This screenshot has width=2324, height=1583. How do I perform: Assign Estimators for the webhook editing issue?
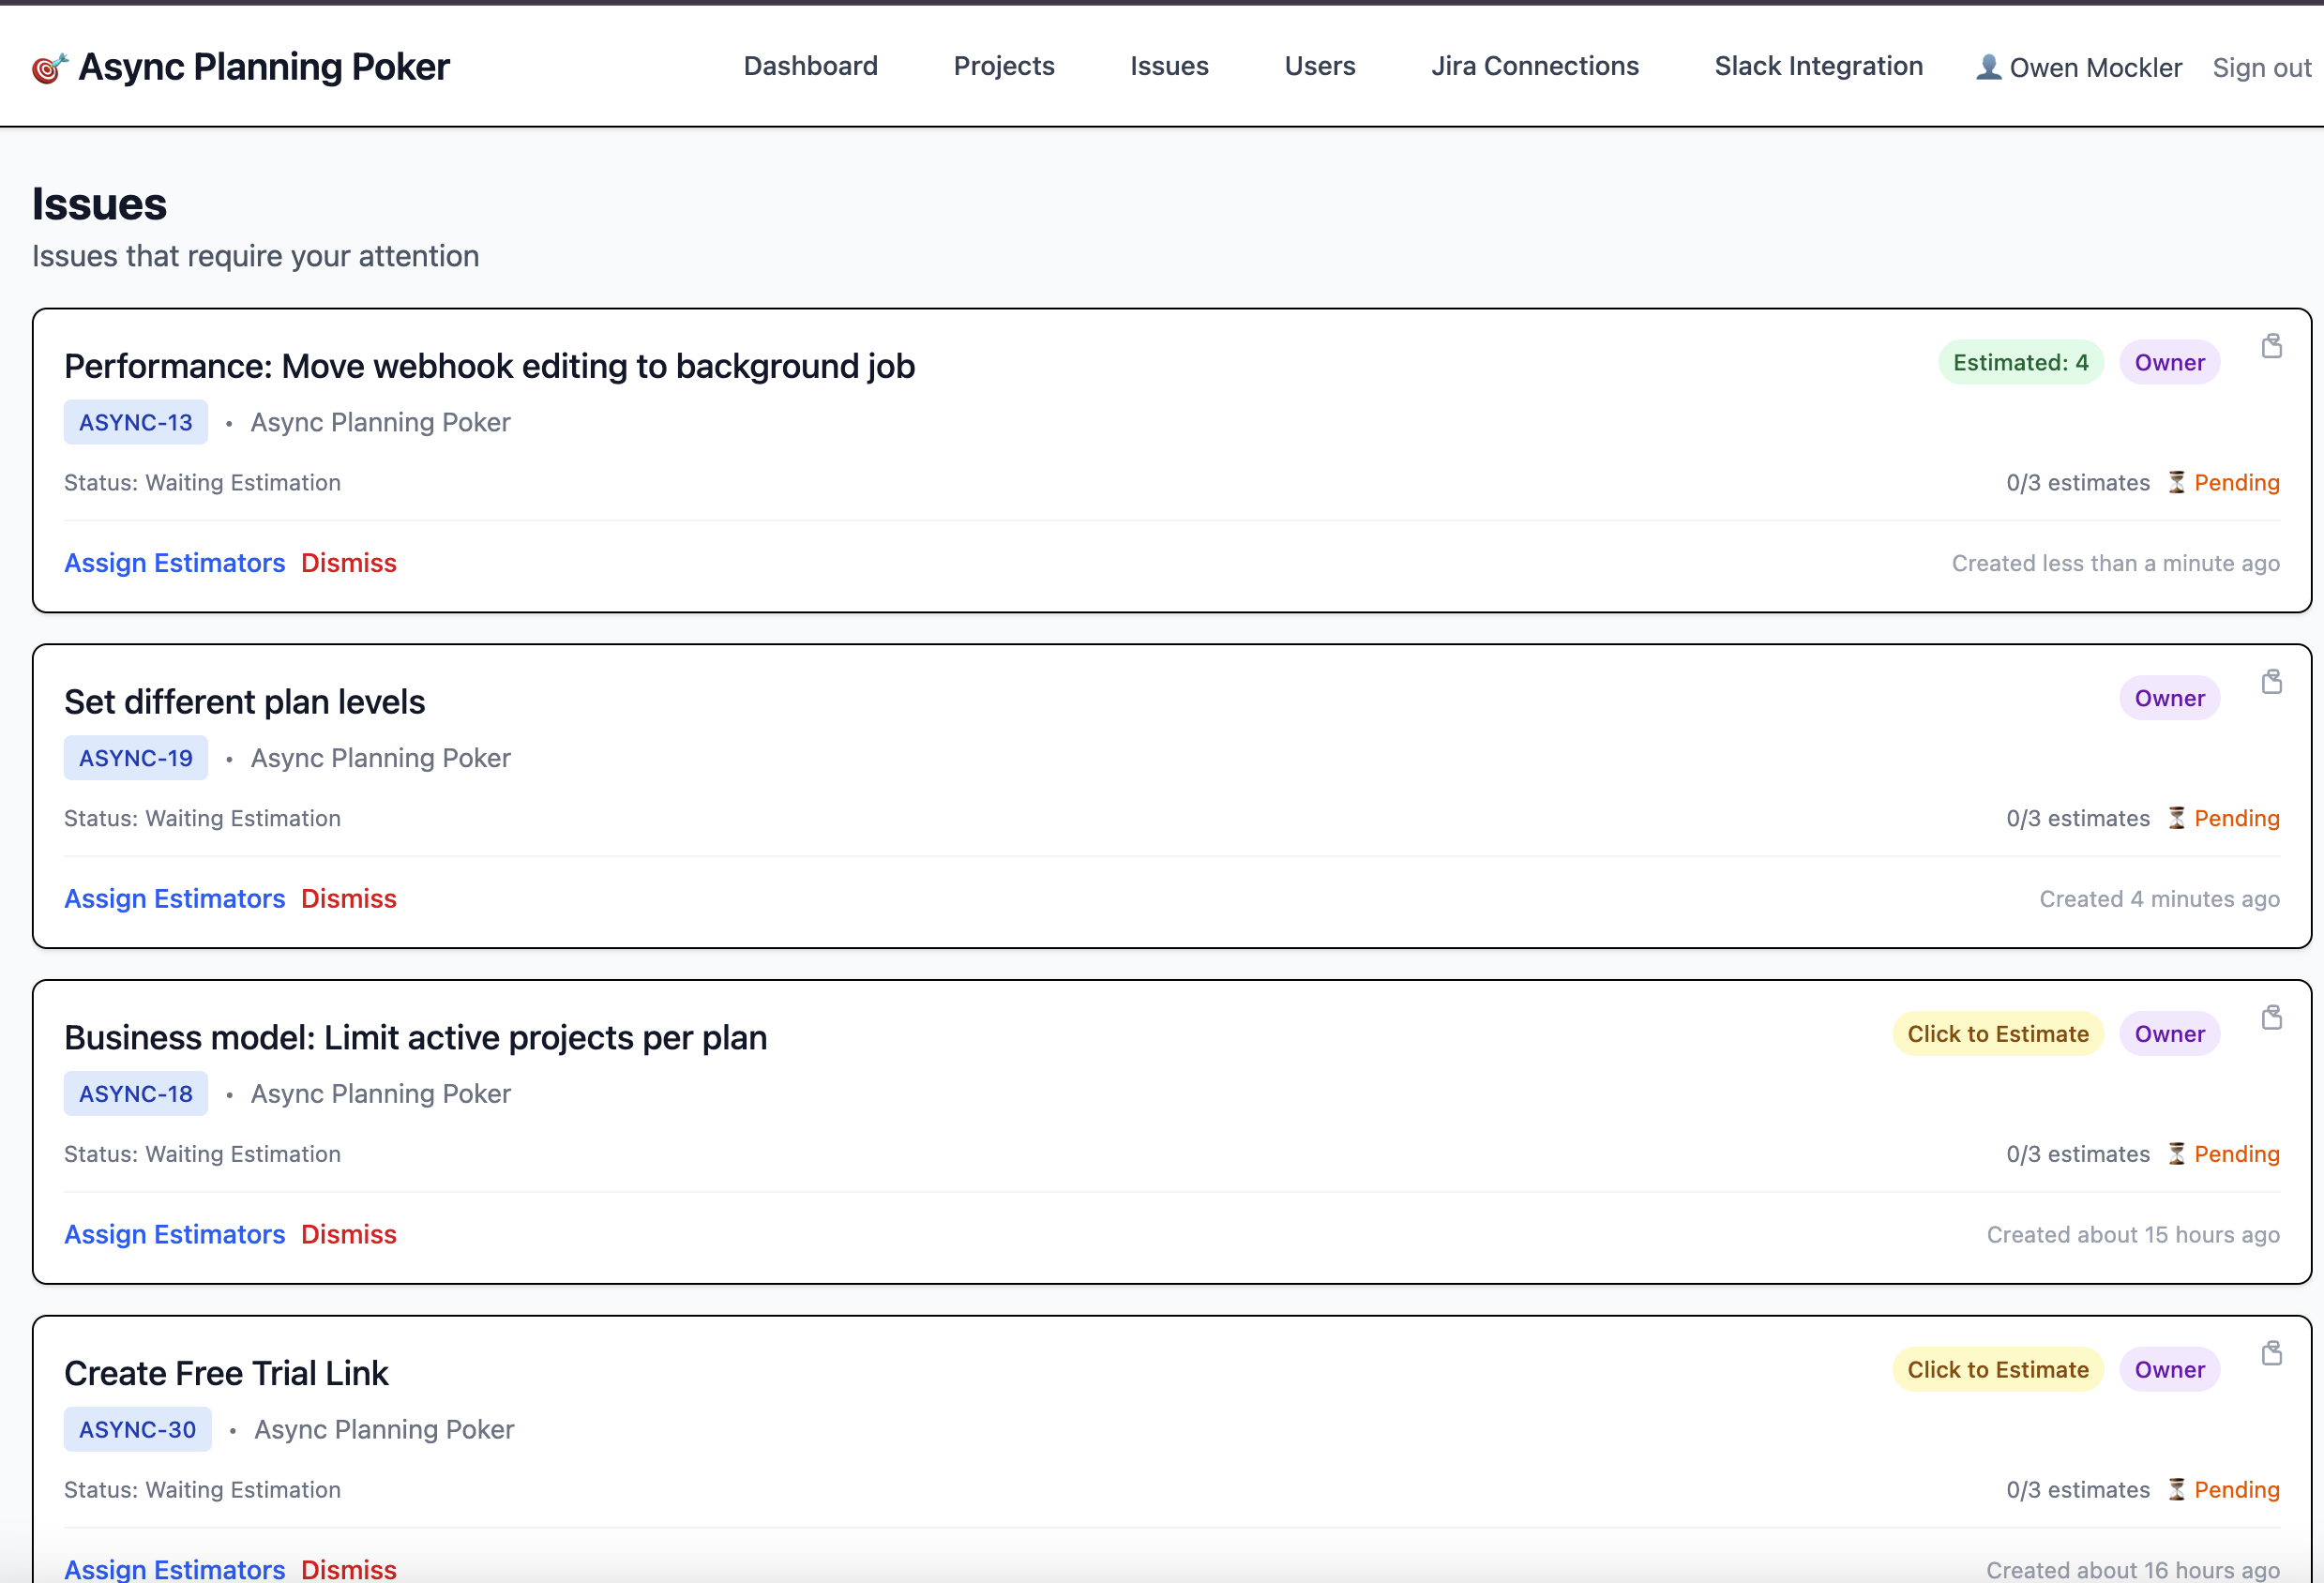pos(175,562)
